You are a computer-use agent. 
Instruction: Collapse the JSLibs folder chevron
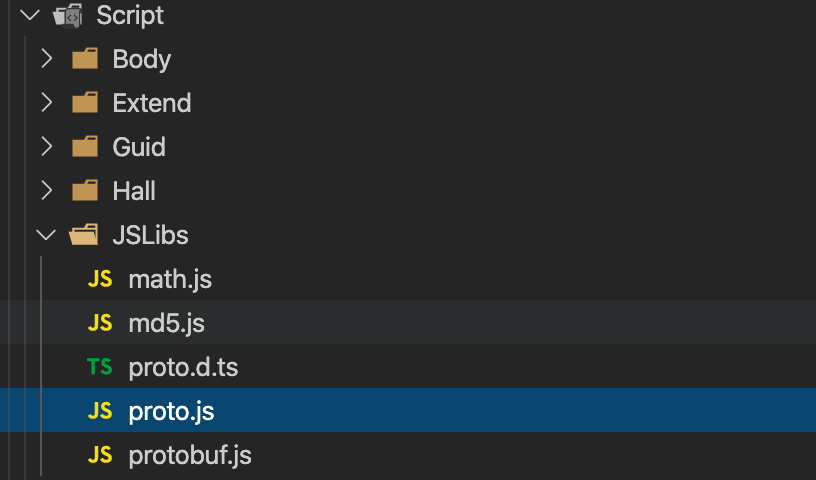pyautogui.click(x=45, y=236)
